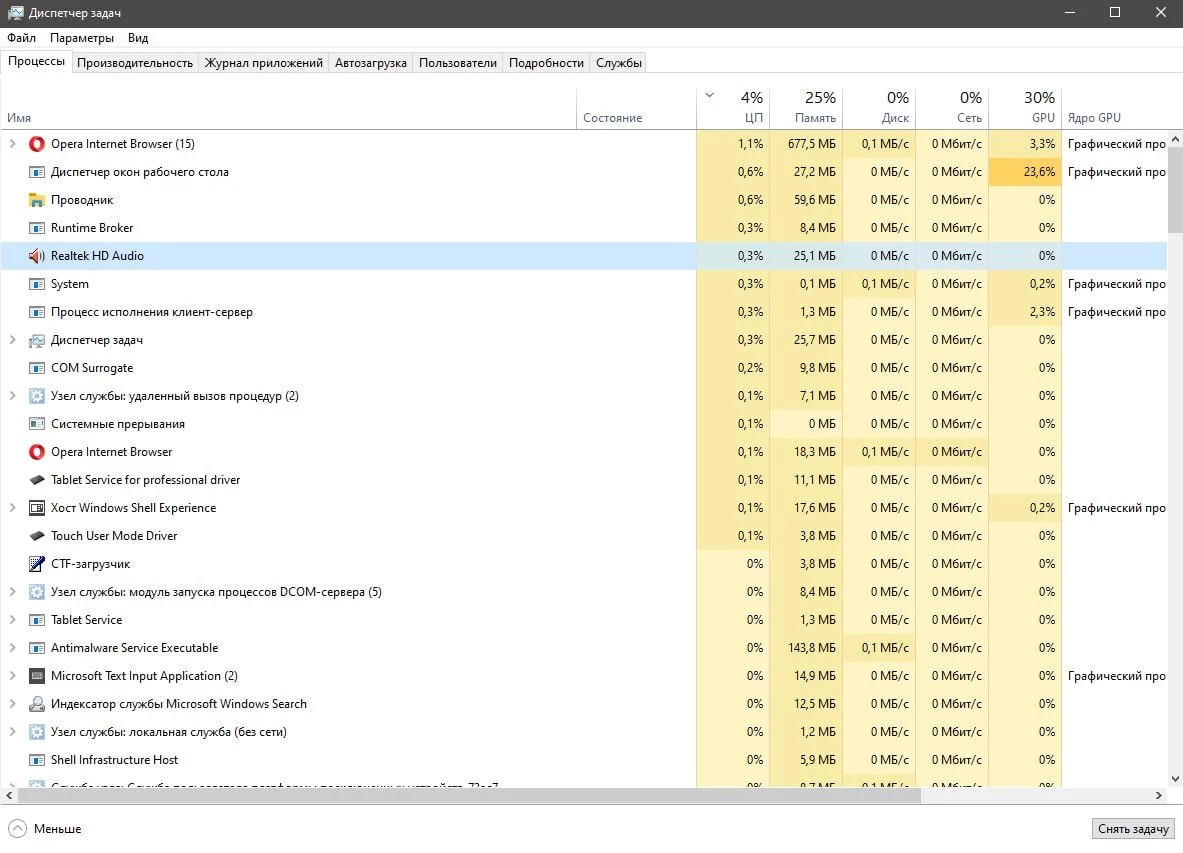This screenshot has width=1183, height=853.
Task: Select the Tablet Service for professional driver icon
Action: (36, 480)
